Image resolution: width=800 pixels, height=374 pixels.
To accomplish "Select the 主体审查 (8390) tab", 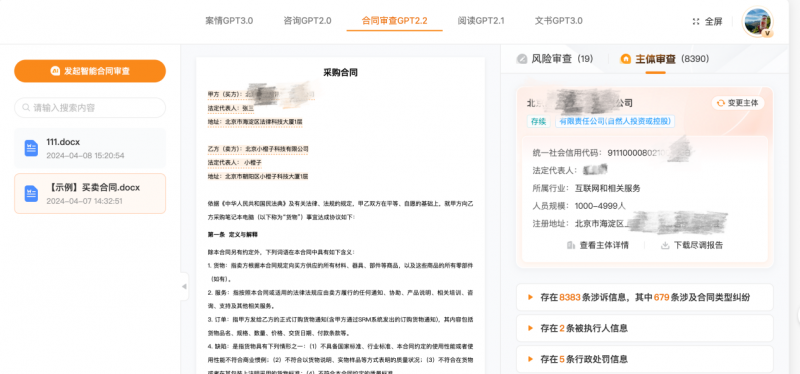I will pos(665,59).
